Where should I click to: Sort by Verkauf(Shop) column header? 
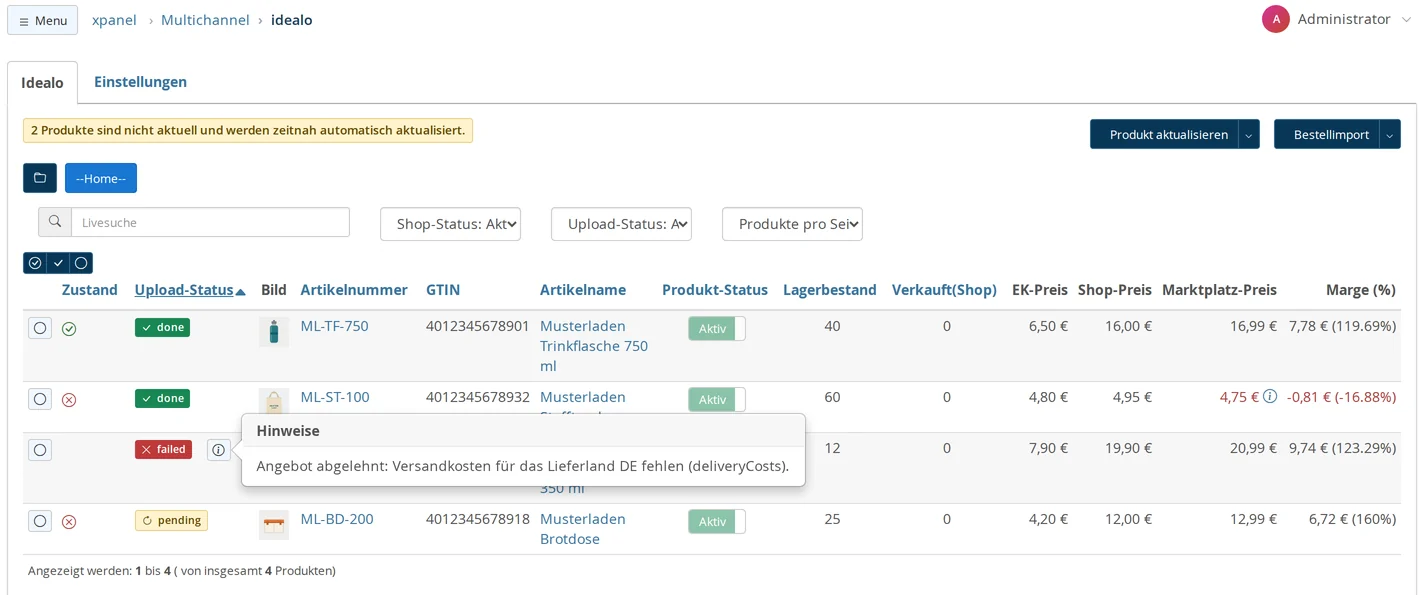[x=944, y=290]
